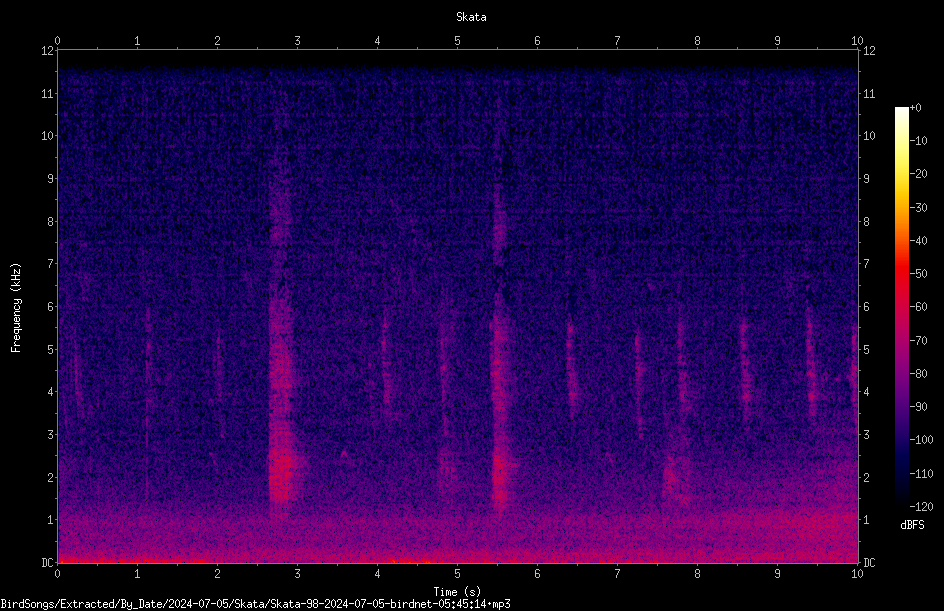Image resolution: width=944 pixels, height=611 pixels.
Task: Click the "2" tick on the right frequency axis
Action: pos(866,477)
